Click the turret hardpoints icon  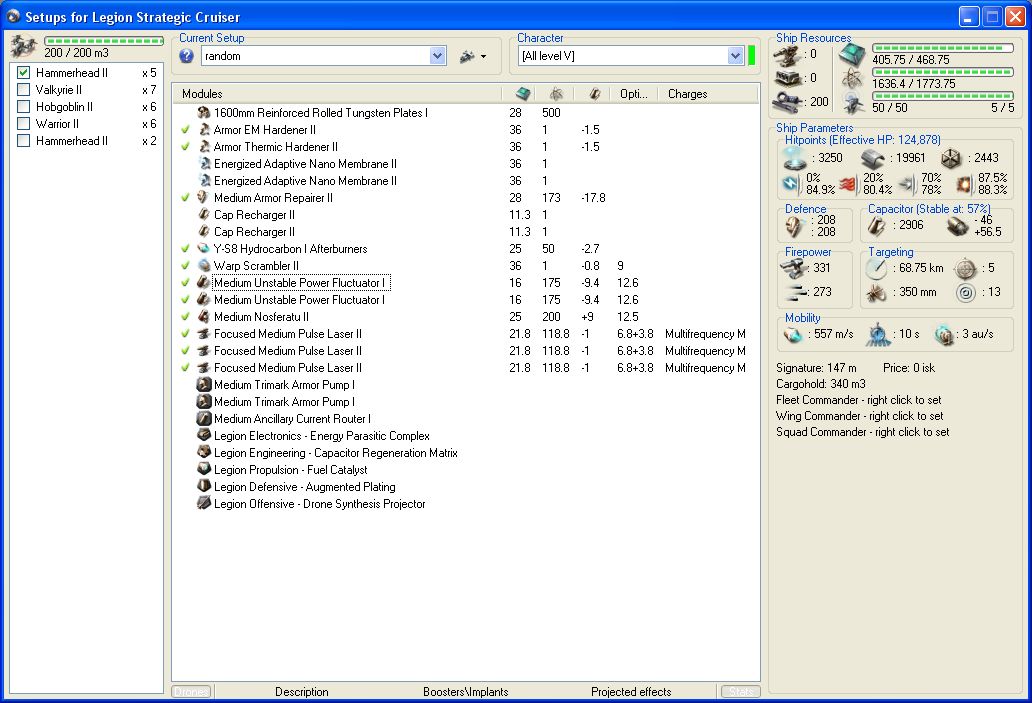[x=788, y=55]
